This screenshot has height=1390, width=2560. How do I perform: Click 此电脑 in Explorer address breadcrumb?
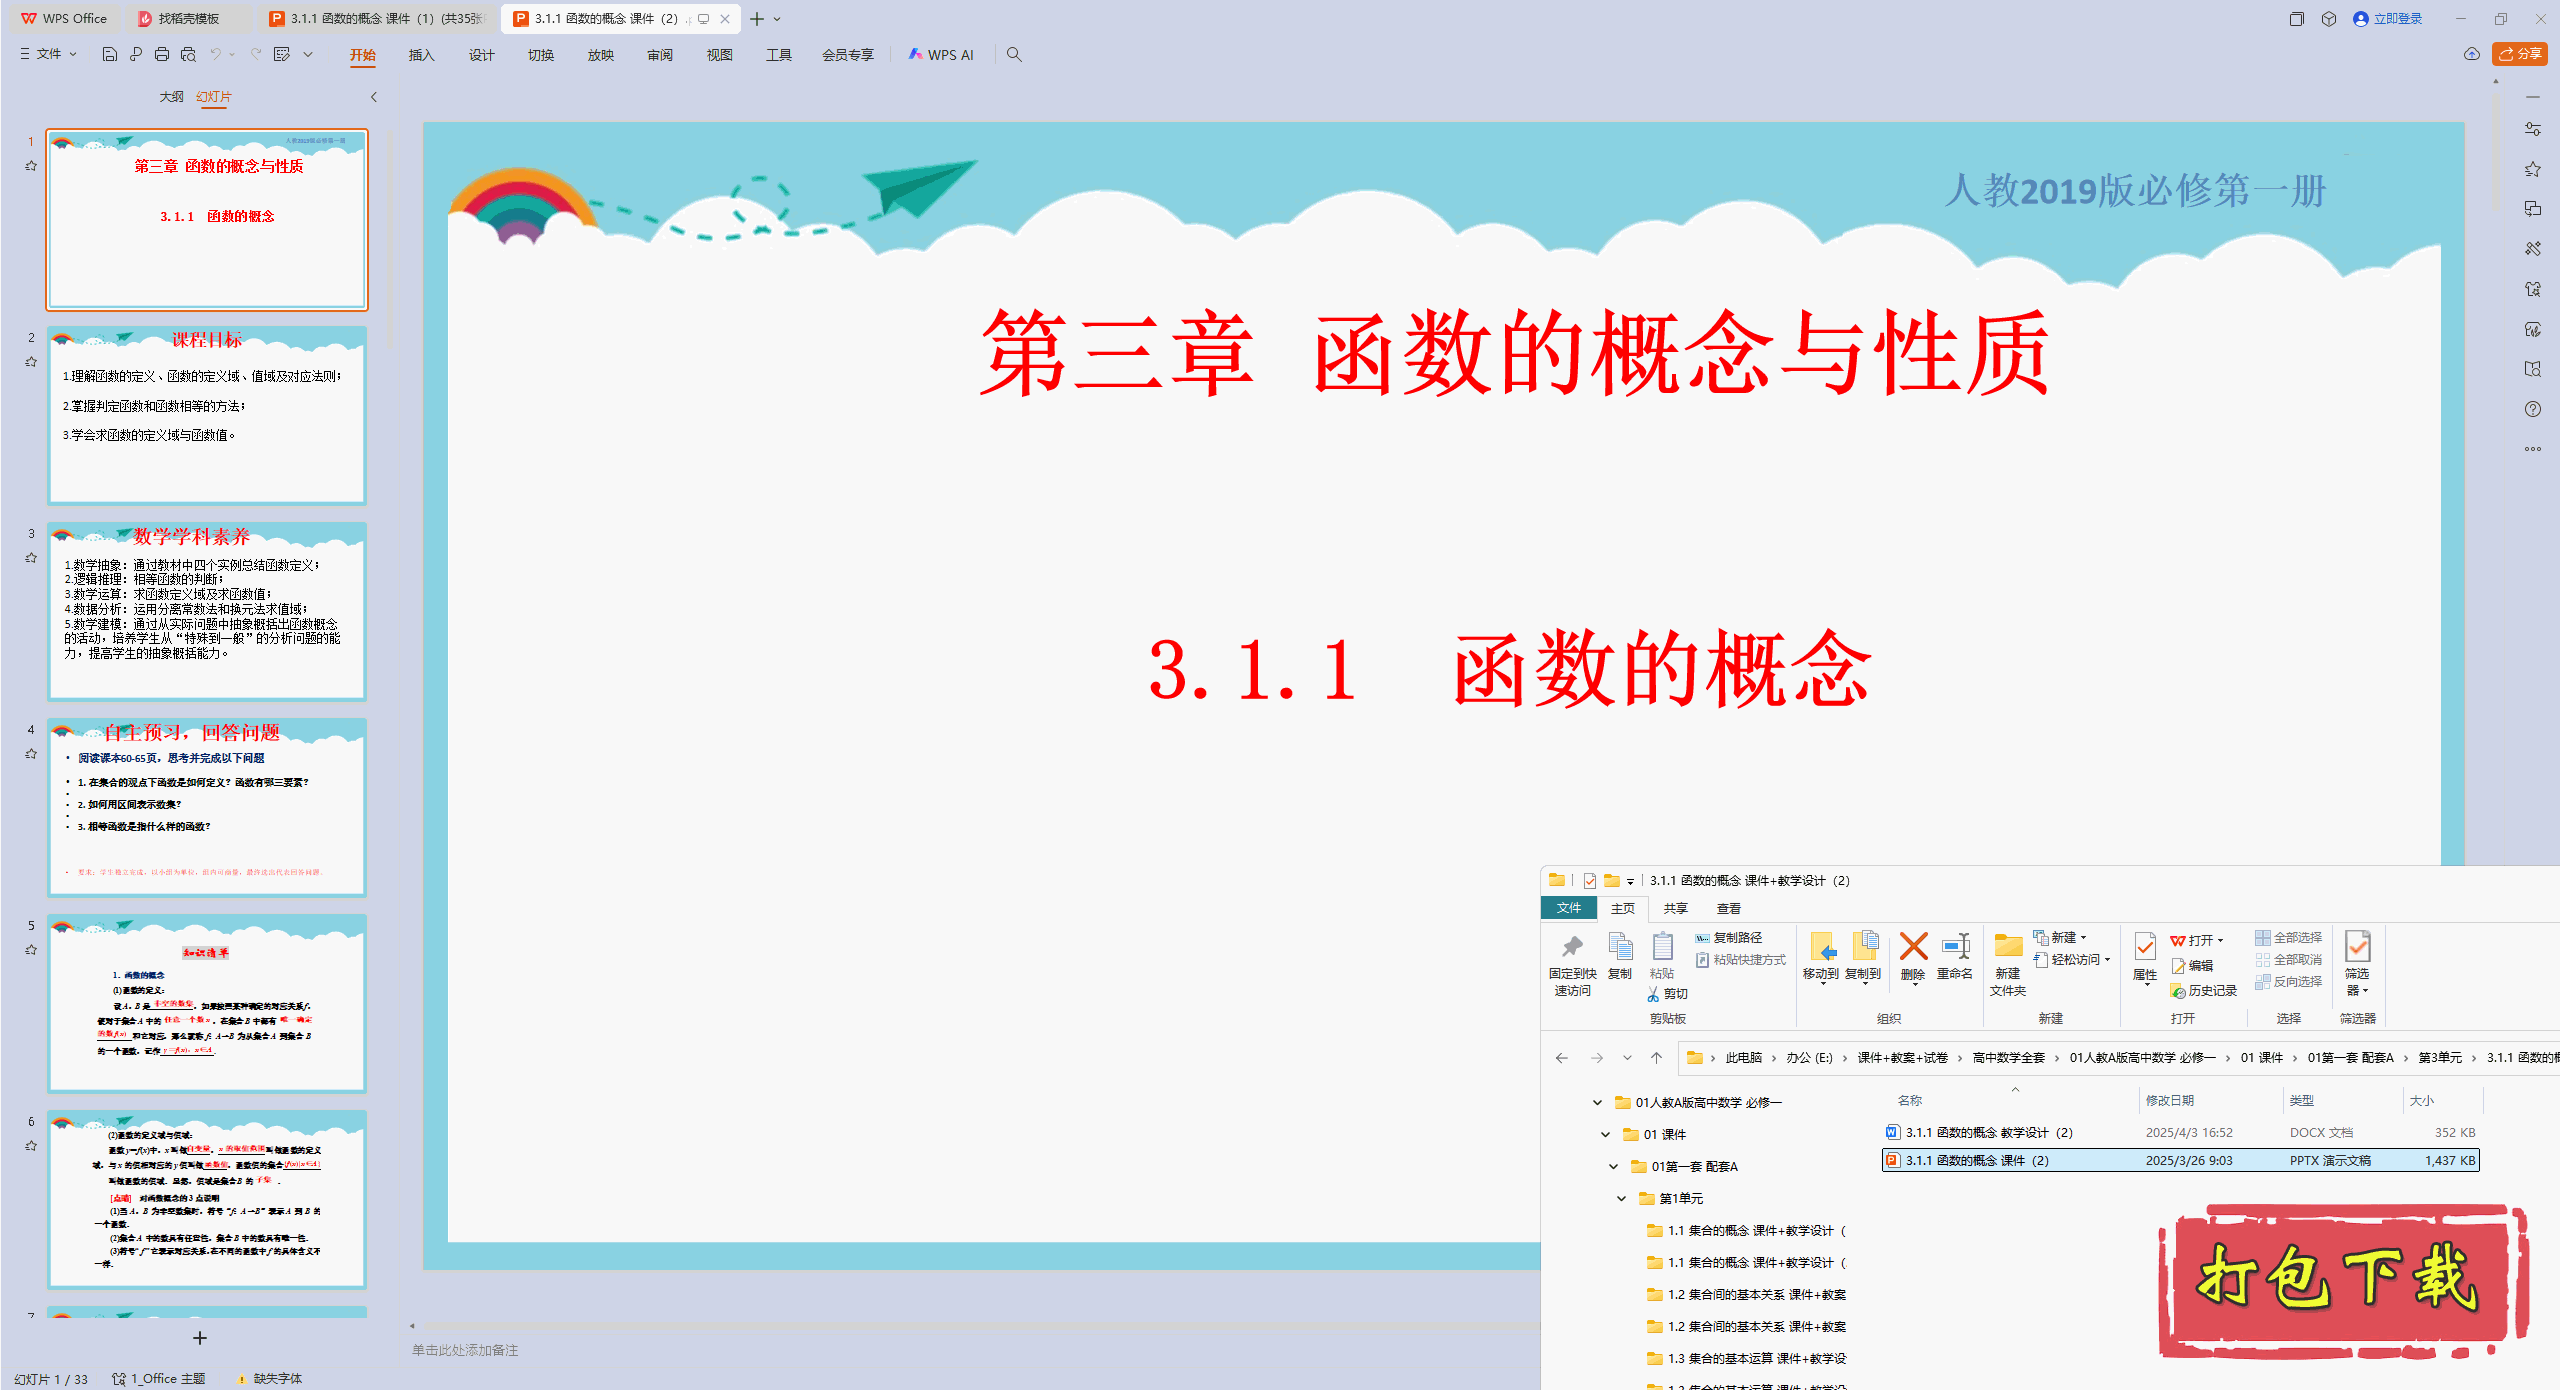tap(1743, 1058)
